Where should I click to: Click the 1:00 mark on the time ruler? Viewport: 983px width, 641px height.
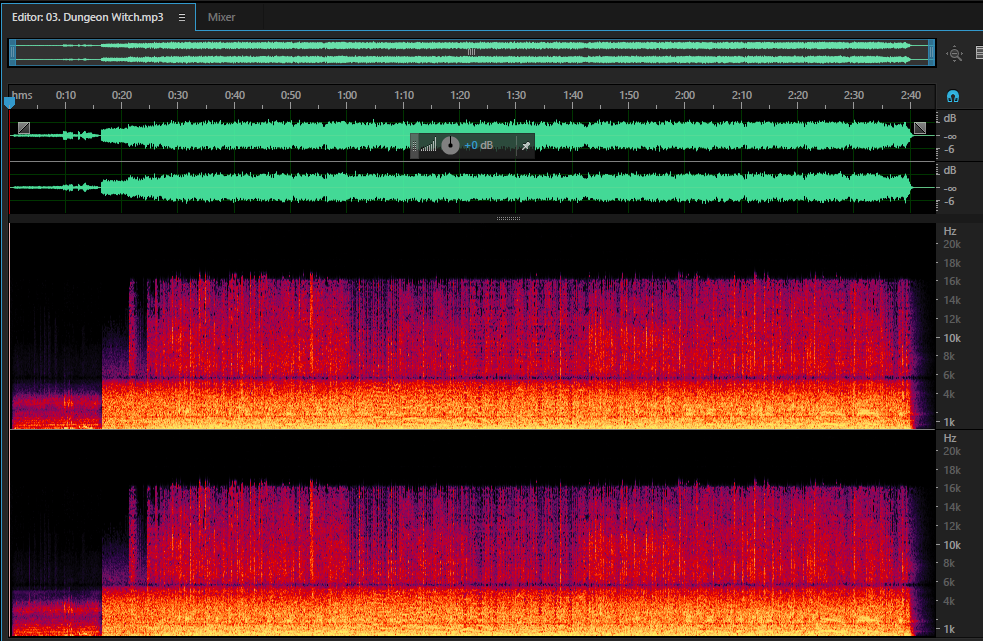click(347, 95)
